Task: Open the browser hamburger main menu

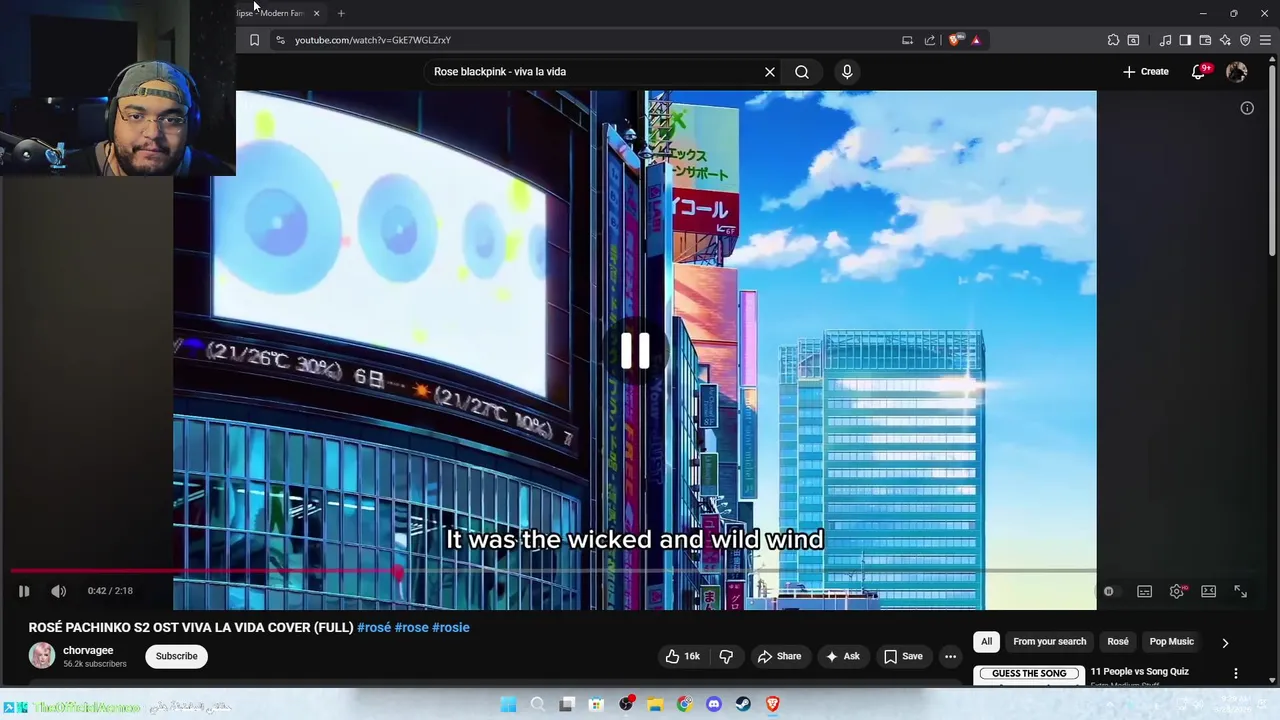Action: point(1265,40)
